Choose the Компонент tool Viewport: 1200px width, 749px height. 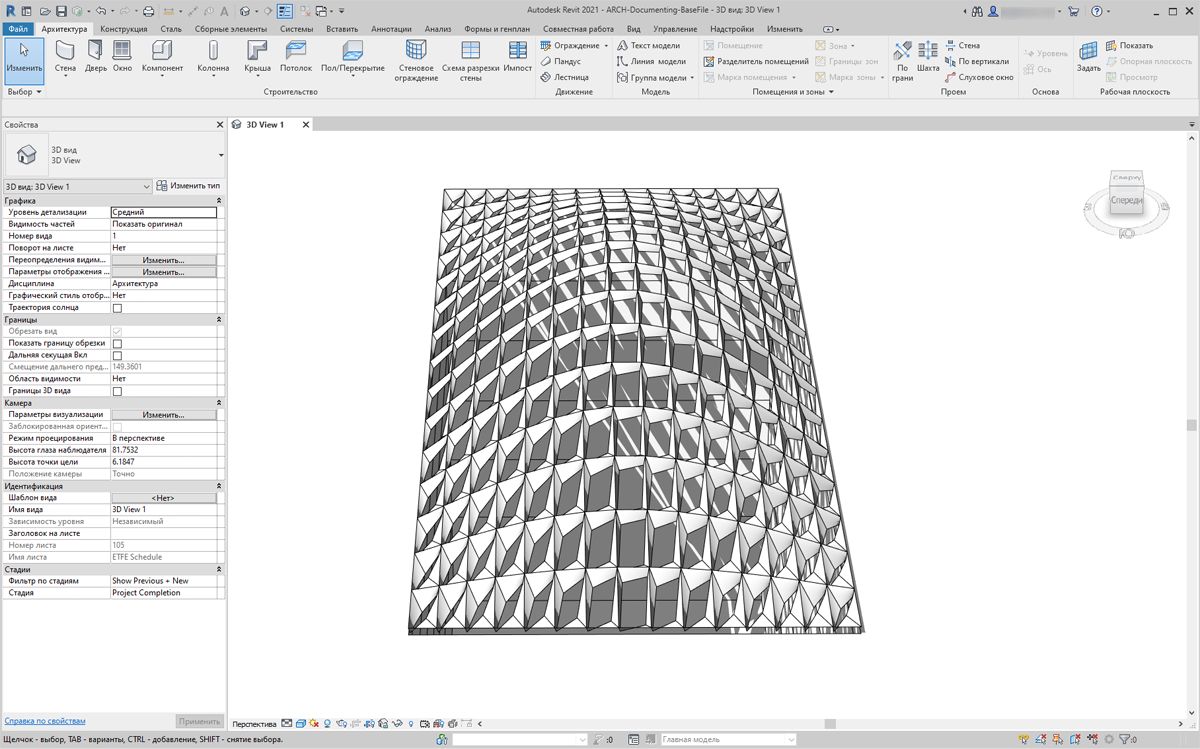click(x=162, y=59)
